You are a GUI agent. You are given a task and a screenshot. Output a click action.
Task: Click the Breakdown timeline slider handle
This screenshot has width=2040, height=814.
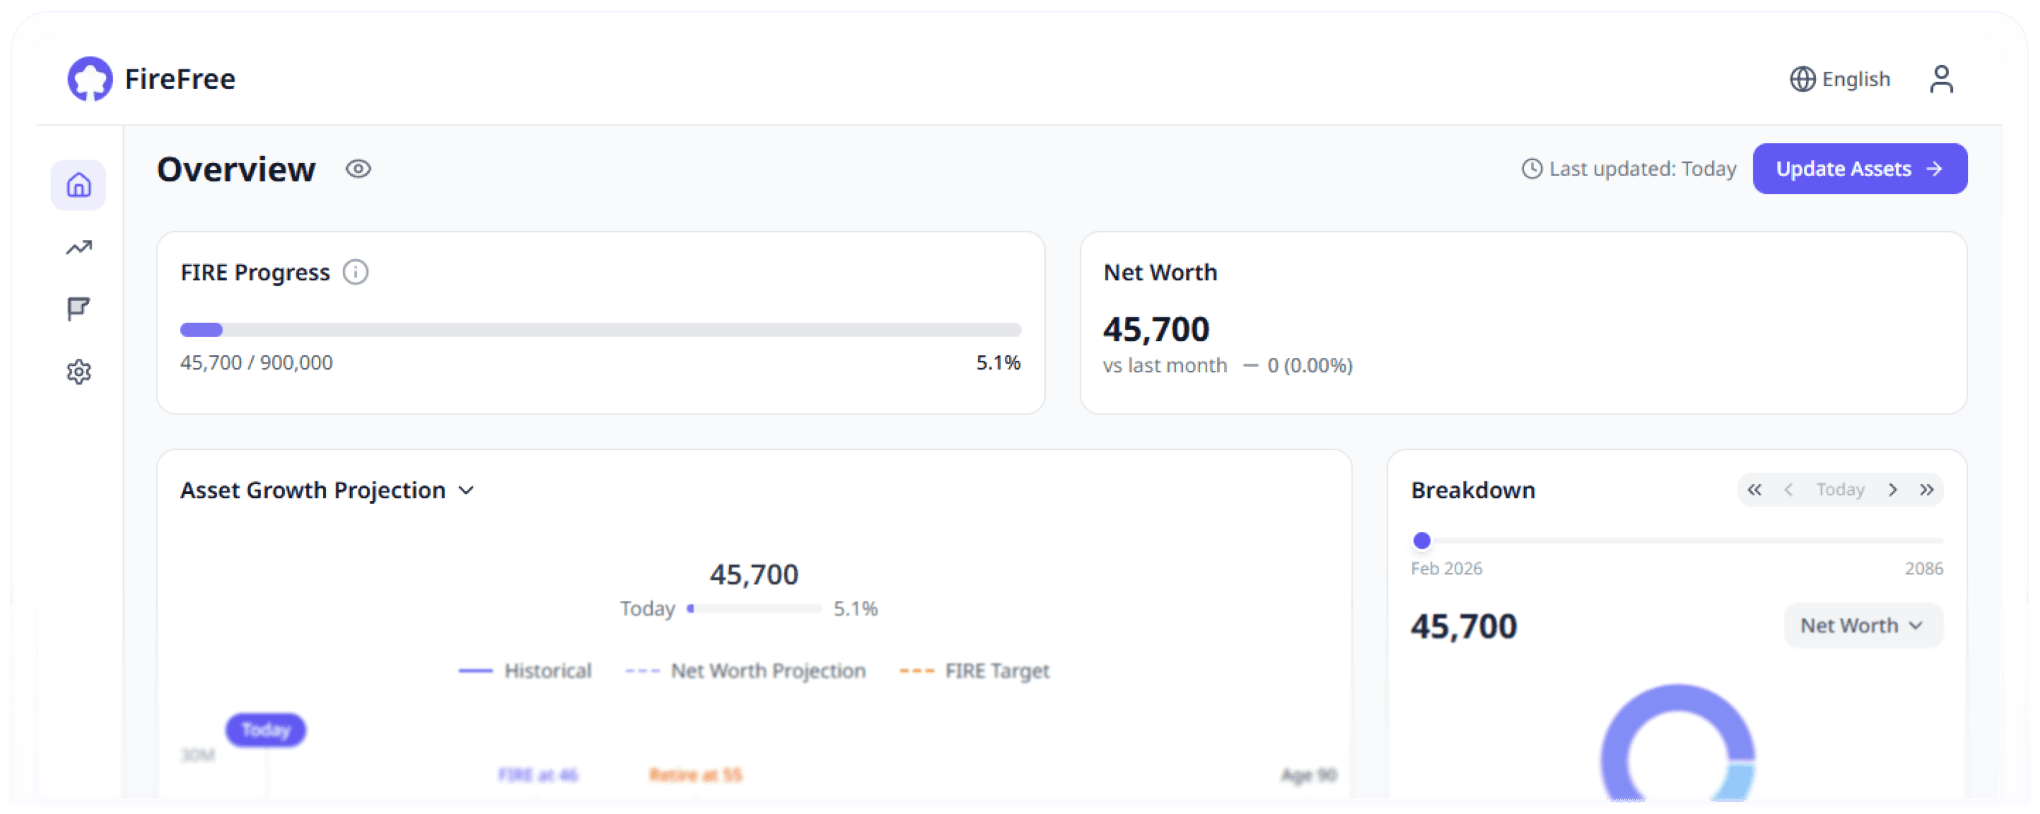(1422, 541)
